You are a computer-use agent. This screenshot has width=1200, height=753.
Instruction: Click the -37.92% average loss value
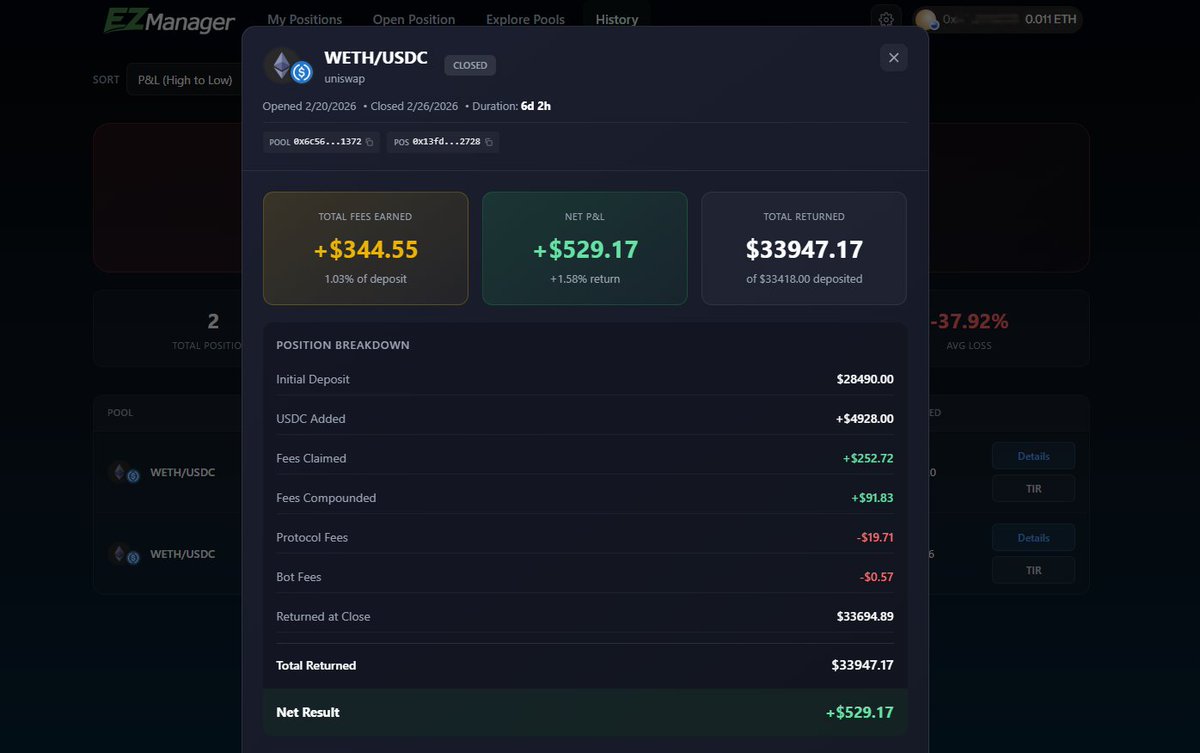coord(969,321)
